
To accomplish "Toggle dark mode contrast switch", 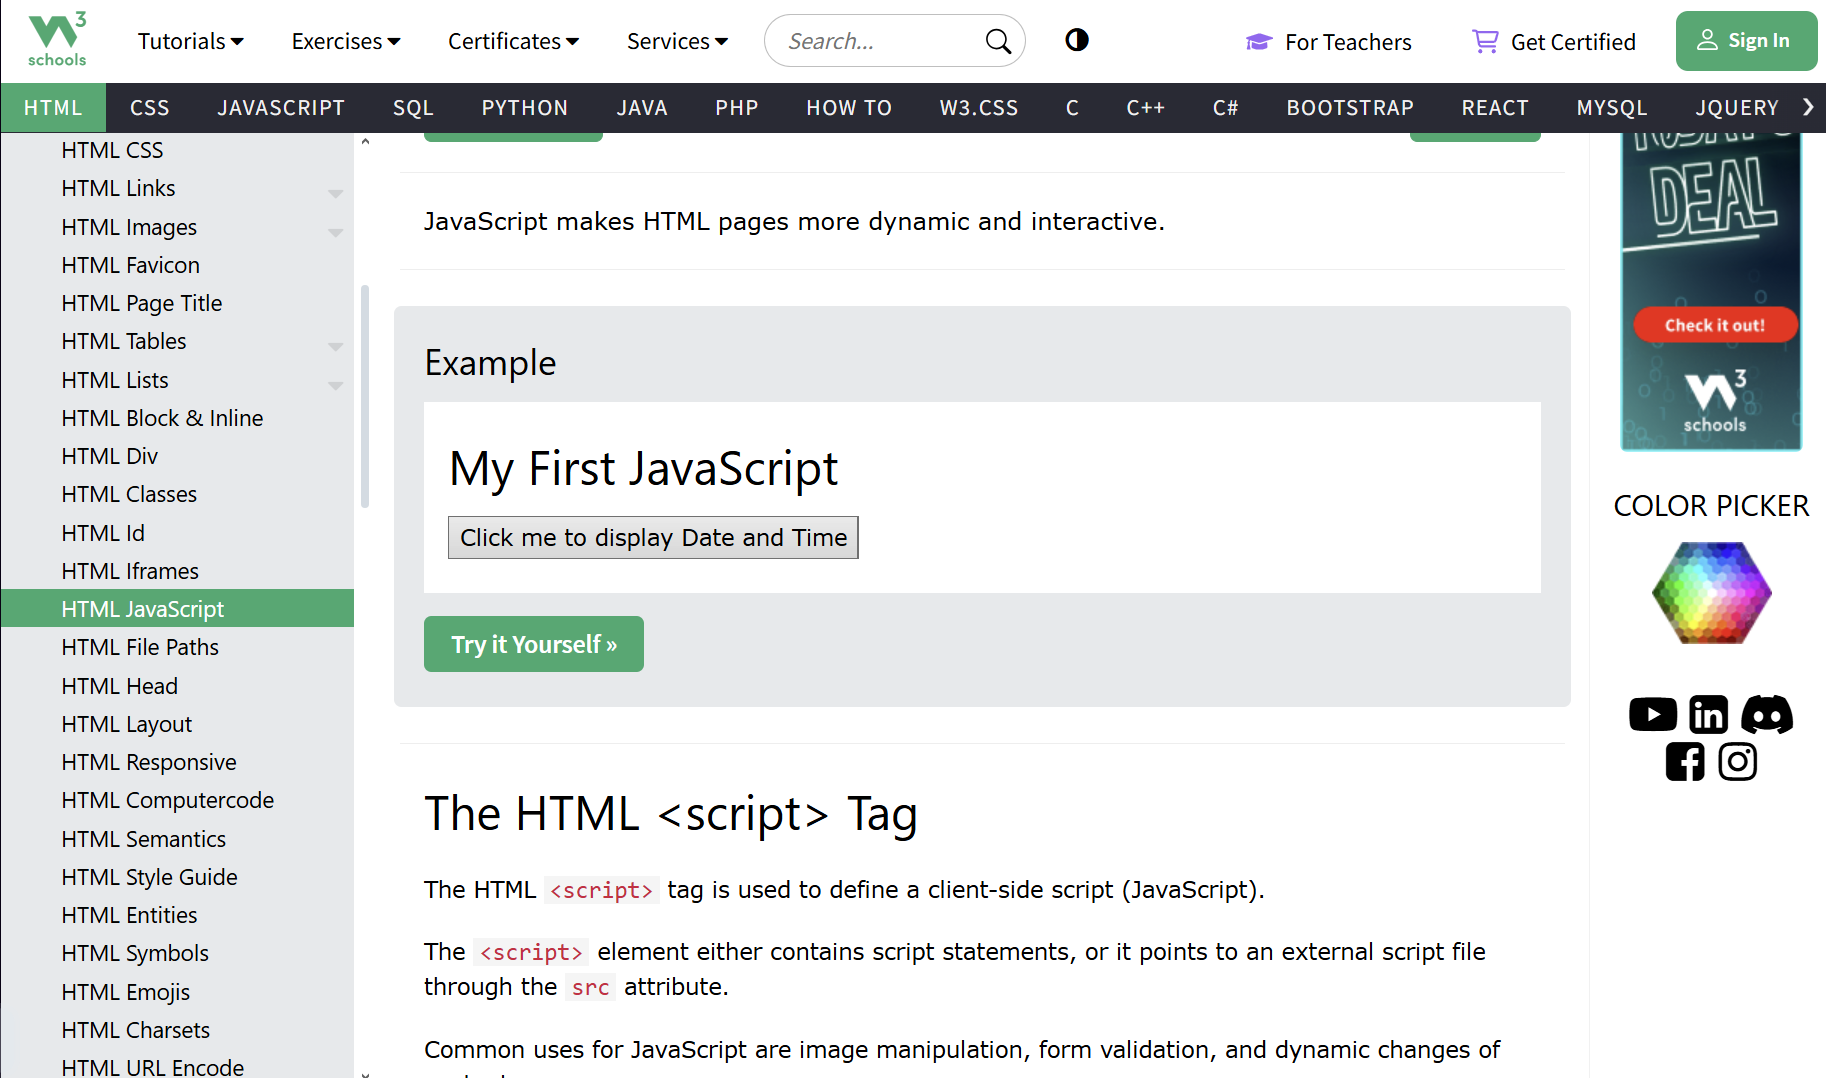I will pos(1077,40).
